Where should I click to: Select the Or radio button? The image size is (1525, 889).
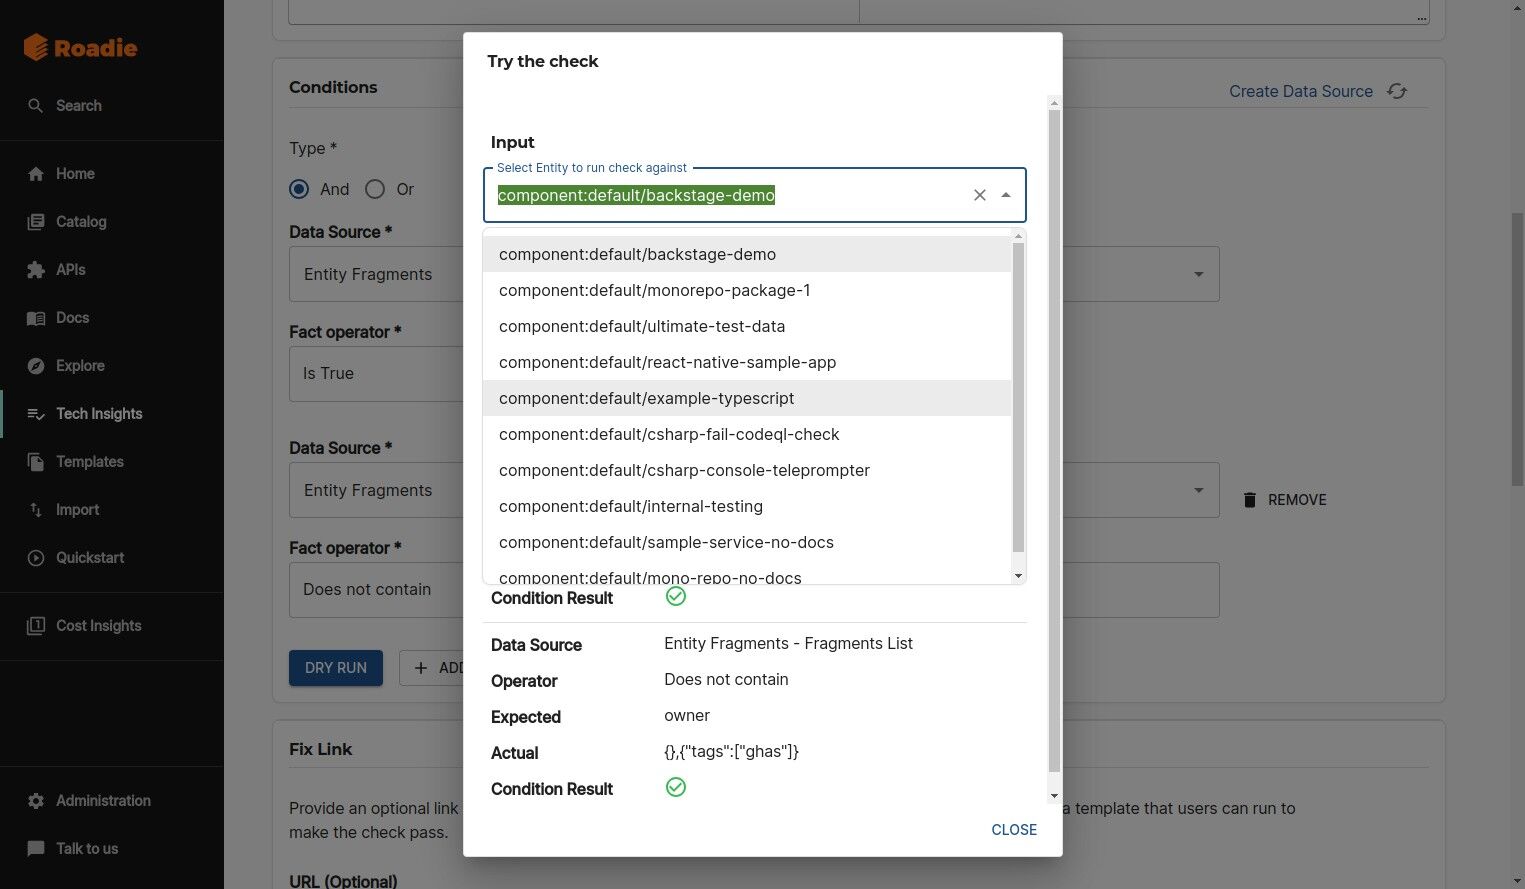375,189
